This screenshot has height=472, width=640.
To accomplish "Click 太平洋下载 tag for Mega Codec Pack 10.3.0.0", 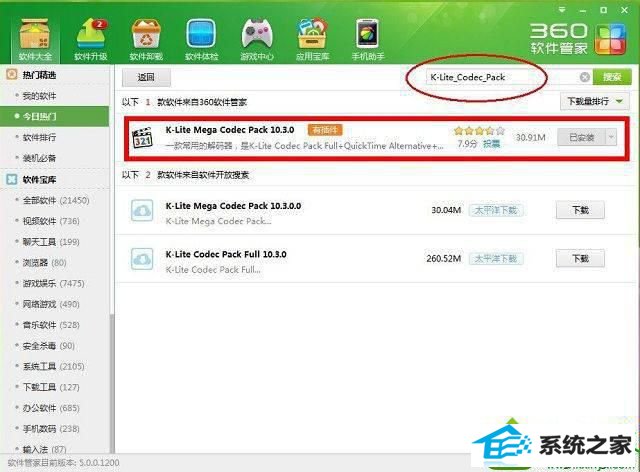I will tap(496, 210).
